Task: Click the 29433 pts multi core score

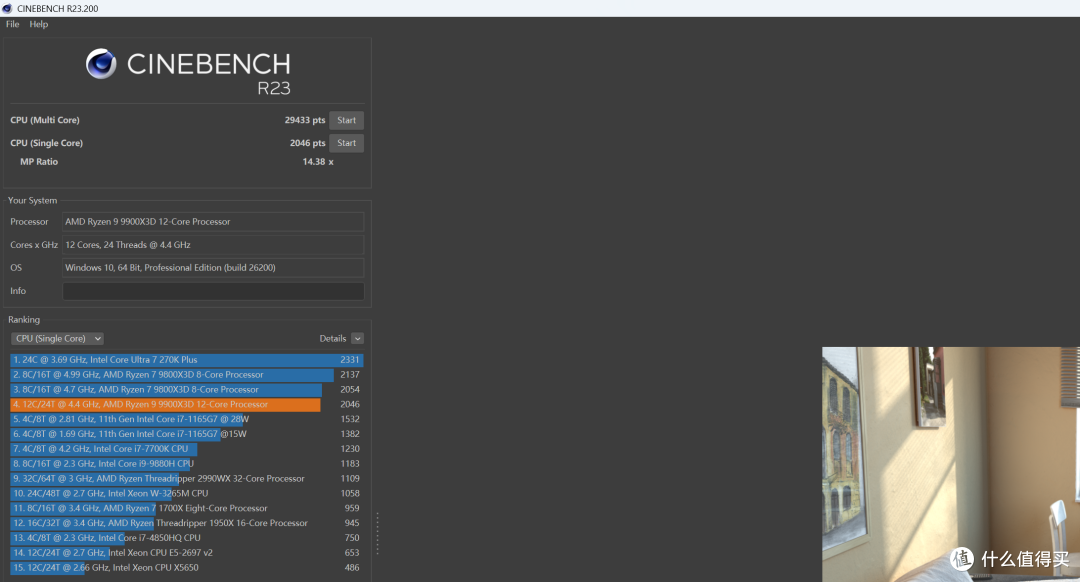Action: coord(304,120)
